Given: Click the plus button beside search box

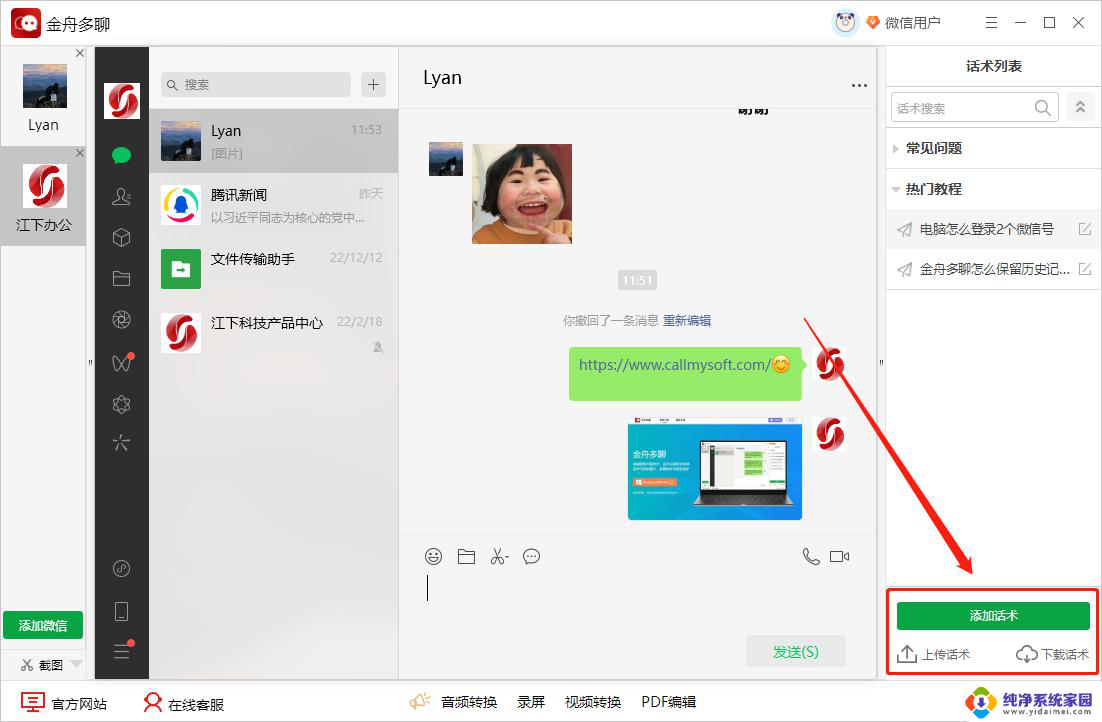Looking at the screenshot, I should coord(374,85).
